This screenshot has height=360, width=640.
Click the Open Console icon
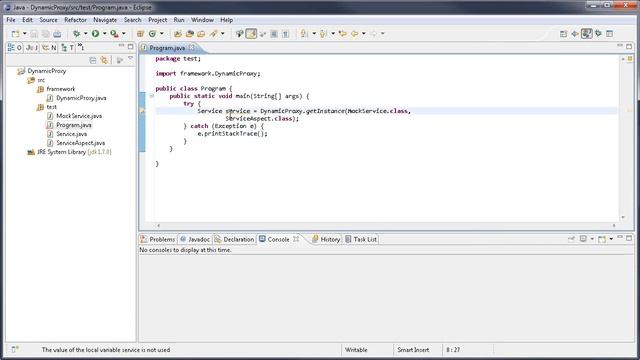point(602,239)
